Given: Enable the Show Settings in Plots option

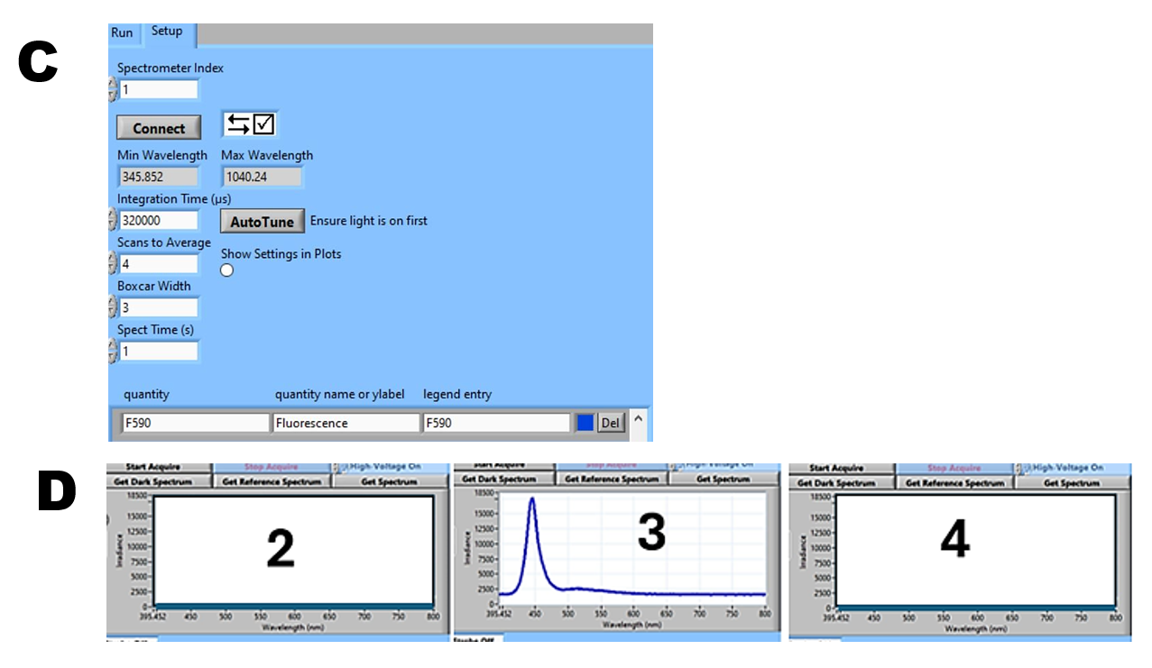Looking at the screenshot, I should 227,270.
